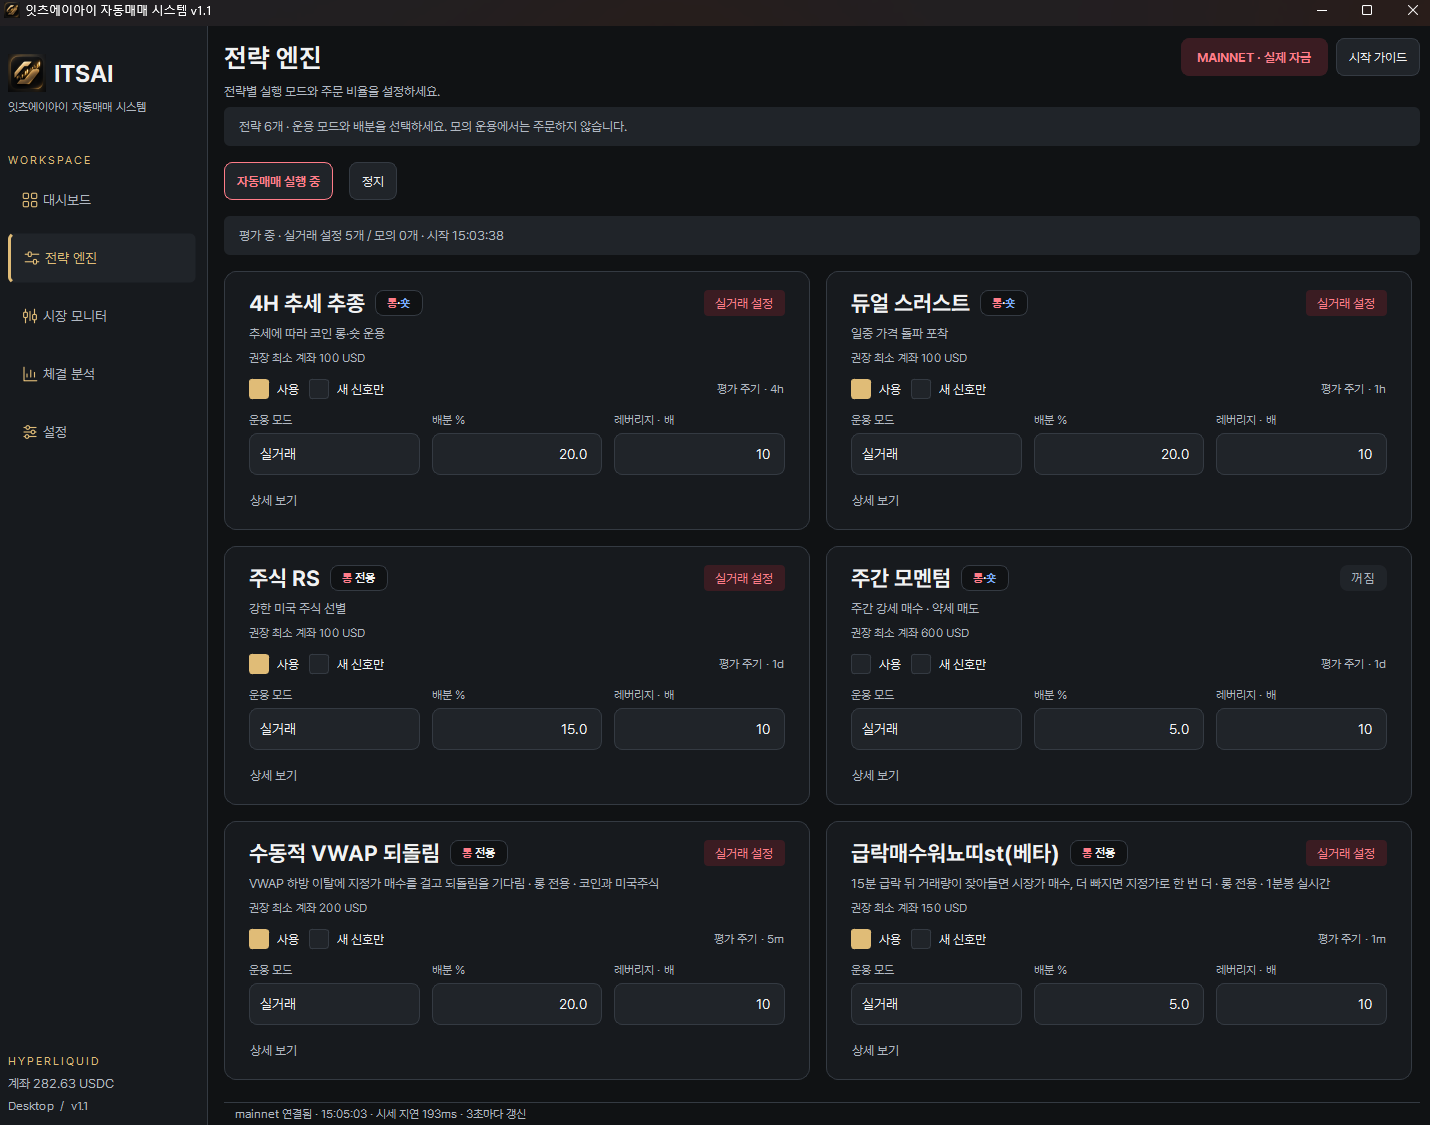Open settings via the 설정 sliders icon
Viewport: 1430px width, 1125px height.
pyautogui.click(x=30, y=432)
